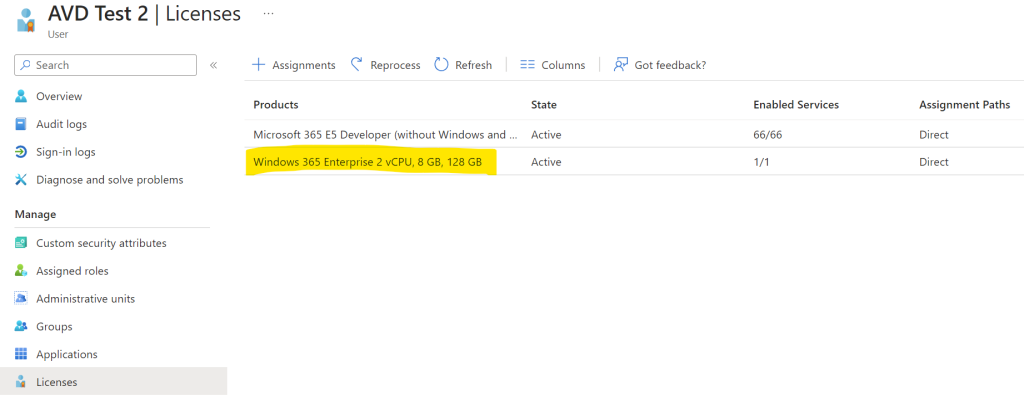Click the Administrative units icon
1024x396 pixels.
[21, 299]
